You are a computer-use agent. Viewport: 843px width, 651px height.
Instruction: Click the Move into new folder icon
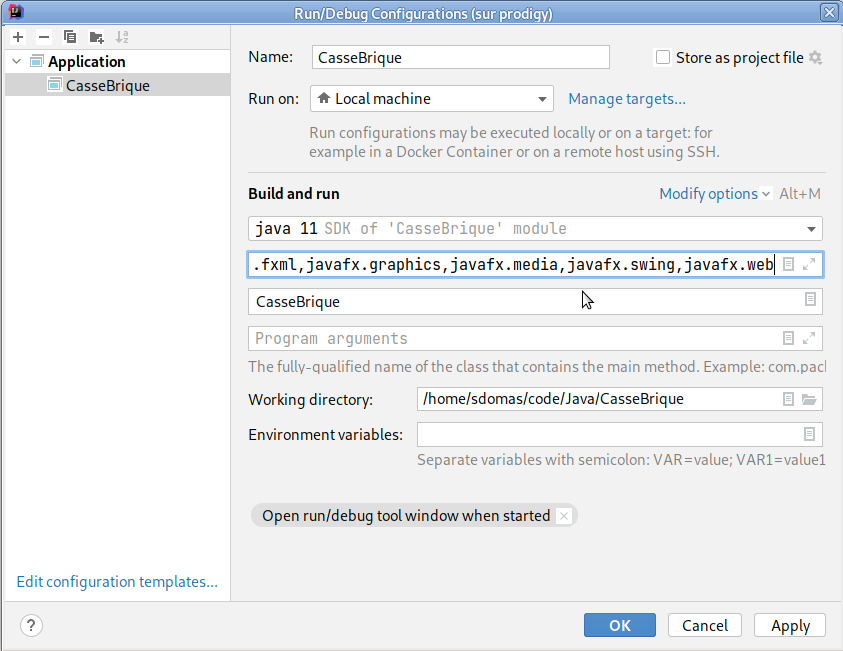click(x=96, y=37)
